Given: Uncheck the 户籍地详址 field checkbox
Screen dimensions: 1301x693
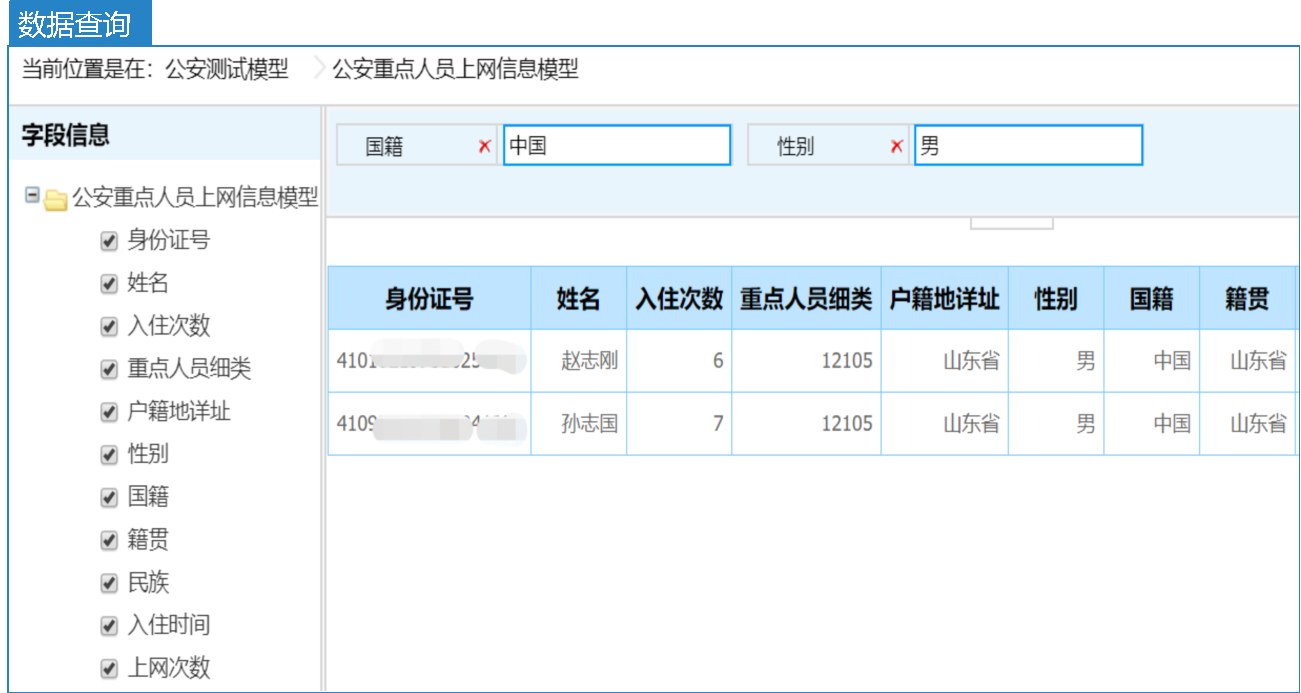Looking at the screenshot, I should coord(110,412).
